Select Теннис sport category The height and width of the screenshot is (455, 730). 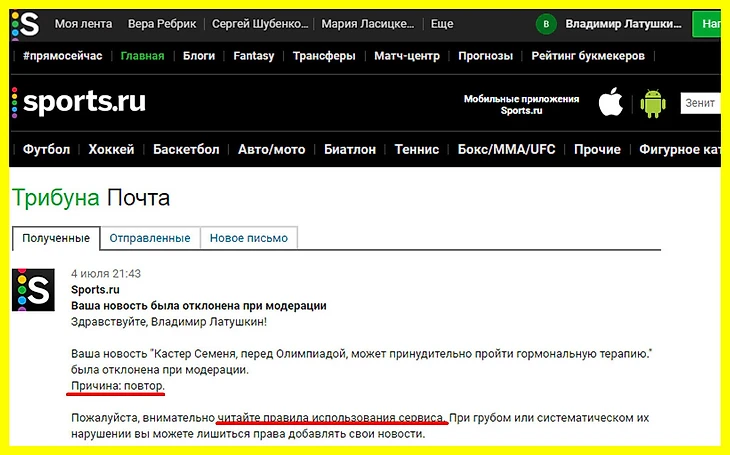(417, 149)
